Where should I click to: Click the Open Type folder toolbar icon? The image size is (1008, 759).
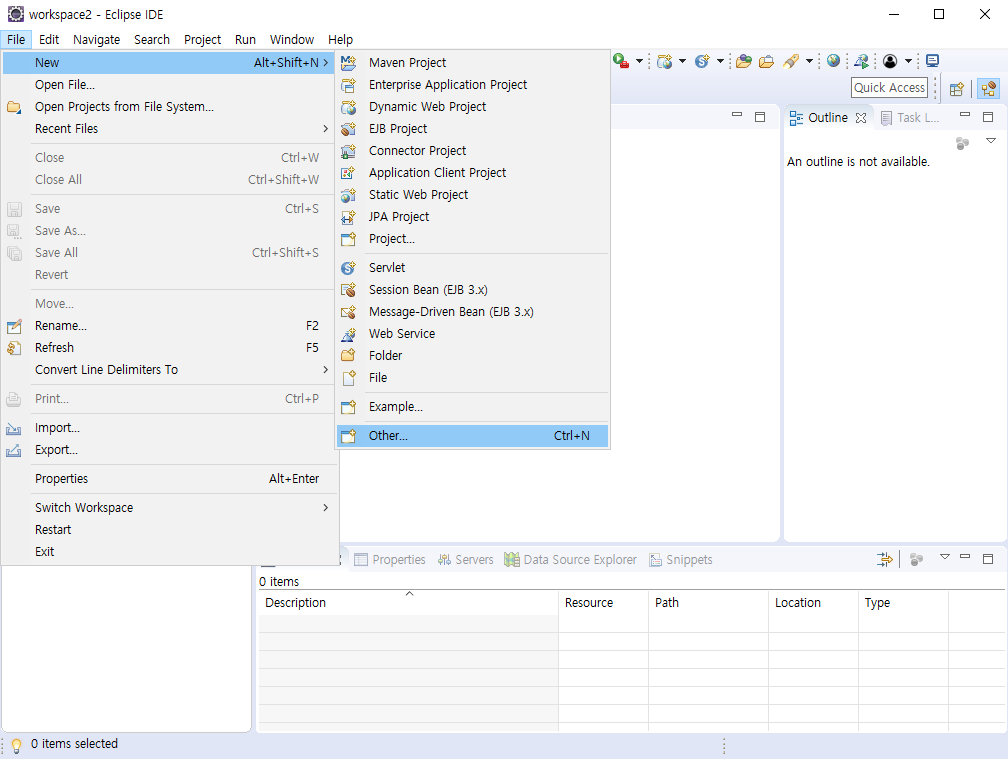click(744, 61)
